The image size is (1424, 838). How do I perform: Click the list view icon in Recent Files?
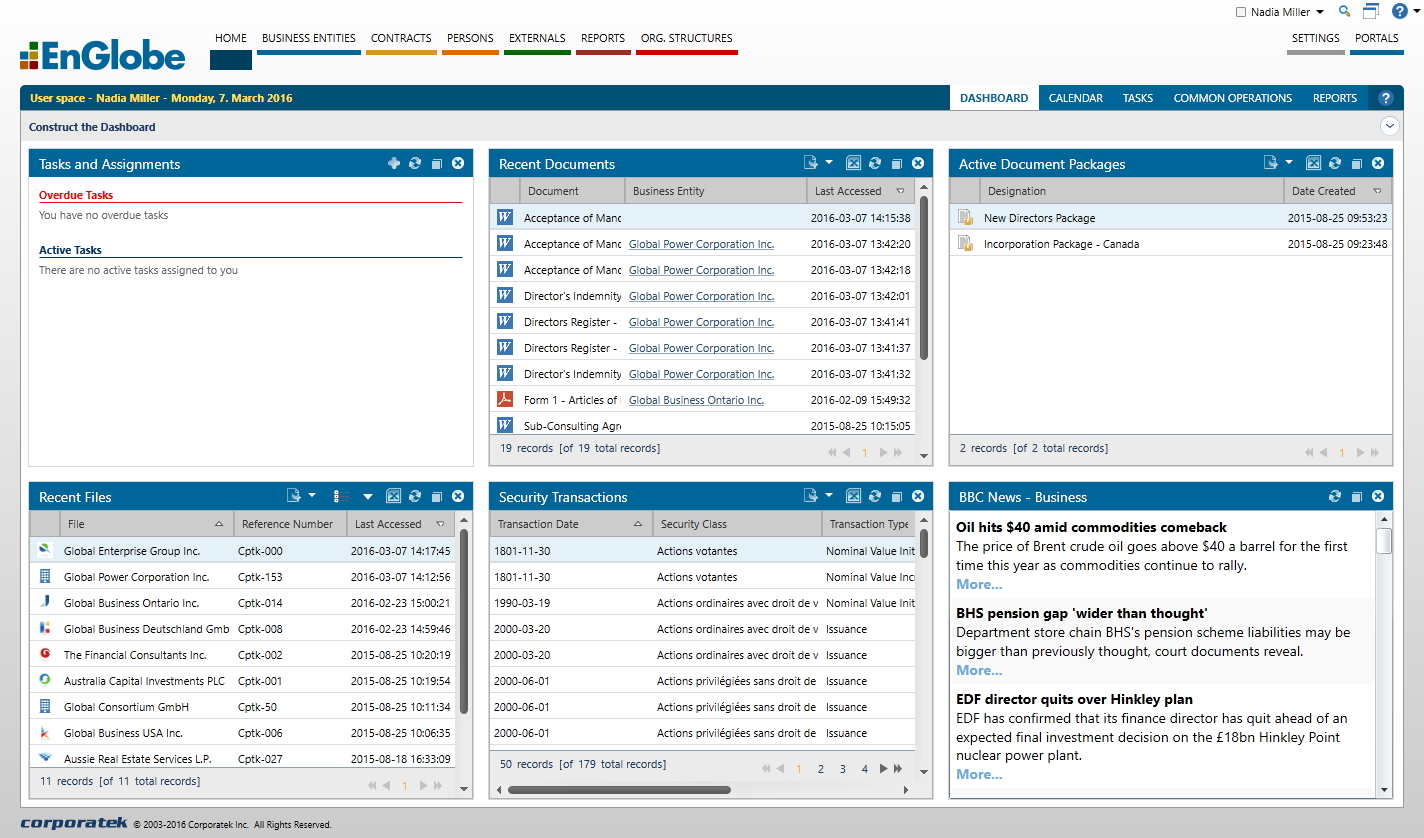pos(342,496)
